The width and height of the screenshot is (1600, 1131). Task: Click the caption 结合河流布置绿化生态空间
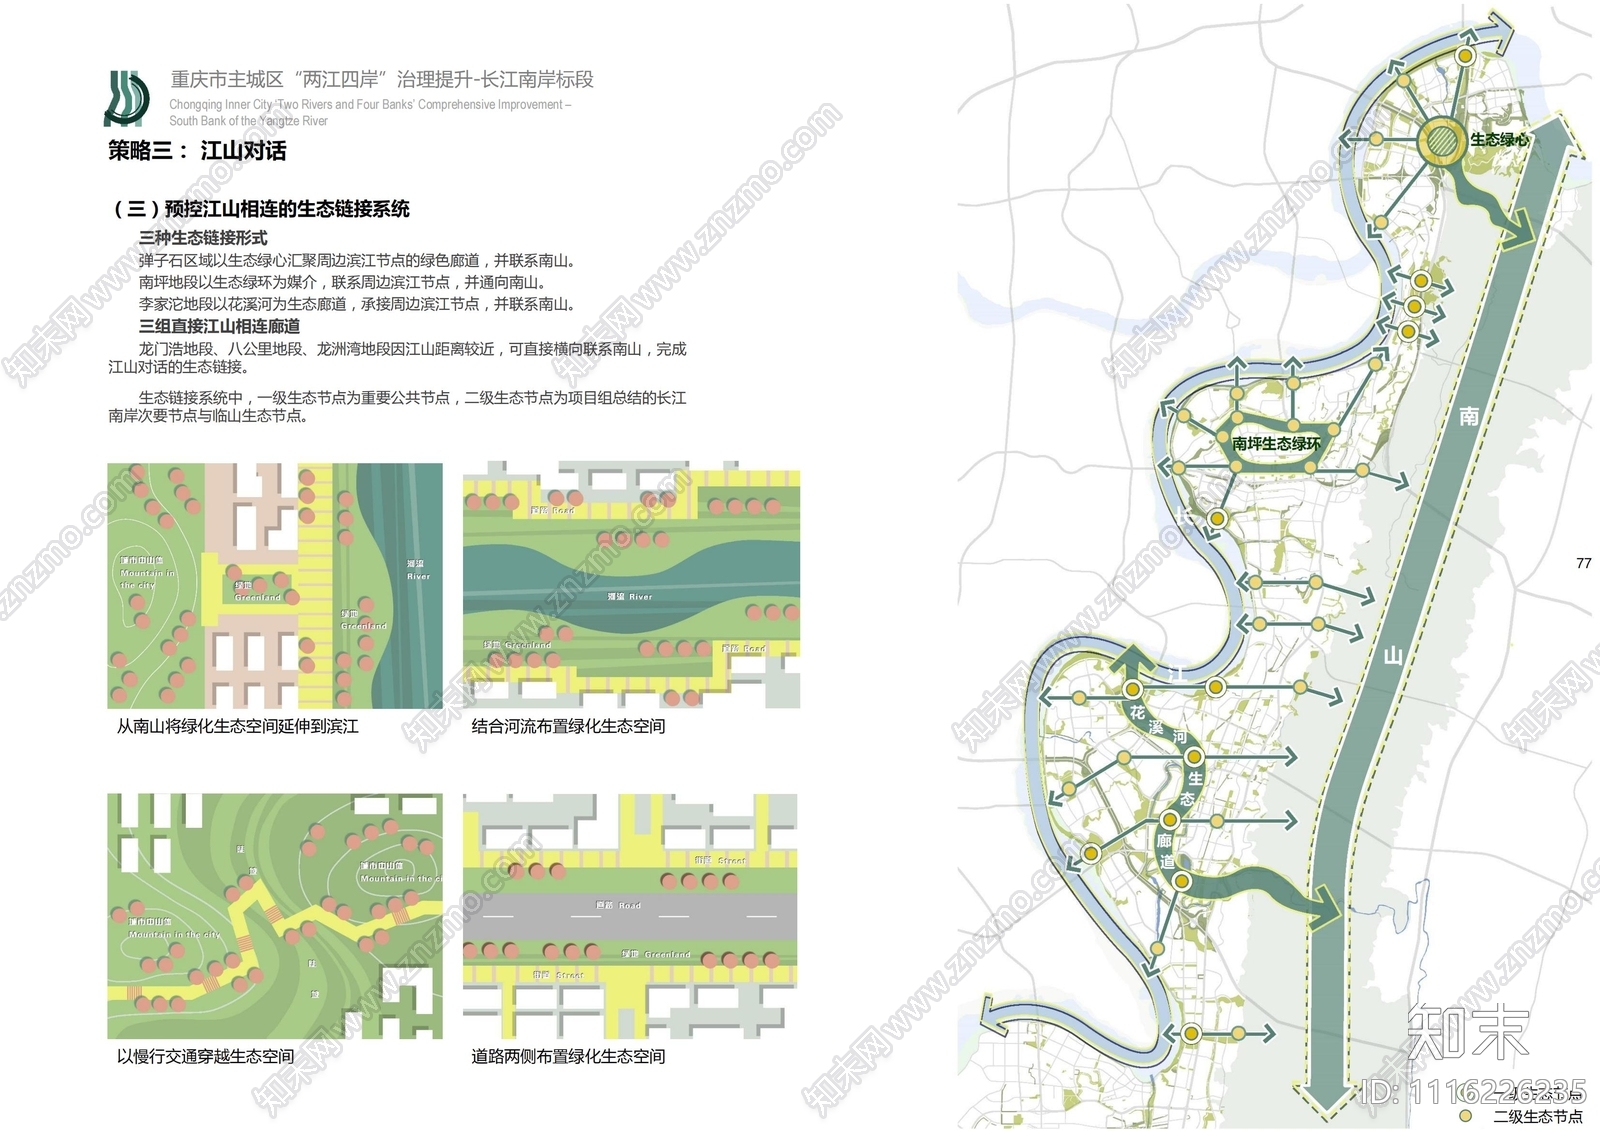(x=568, y=726)
